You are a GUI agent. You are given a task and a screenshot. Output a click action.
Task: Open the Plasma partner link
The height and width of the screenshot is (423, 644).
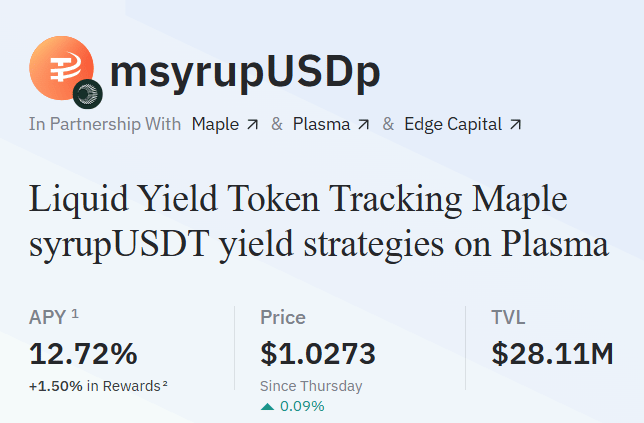click(x=321, y=125)
